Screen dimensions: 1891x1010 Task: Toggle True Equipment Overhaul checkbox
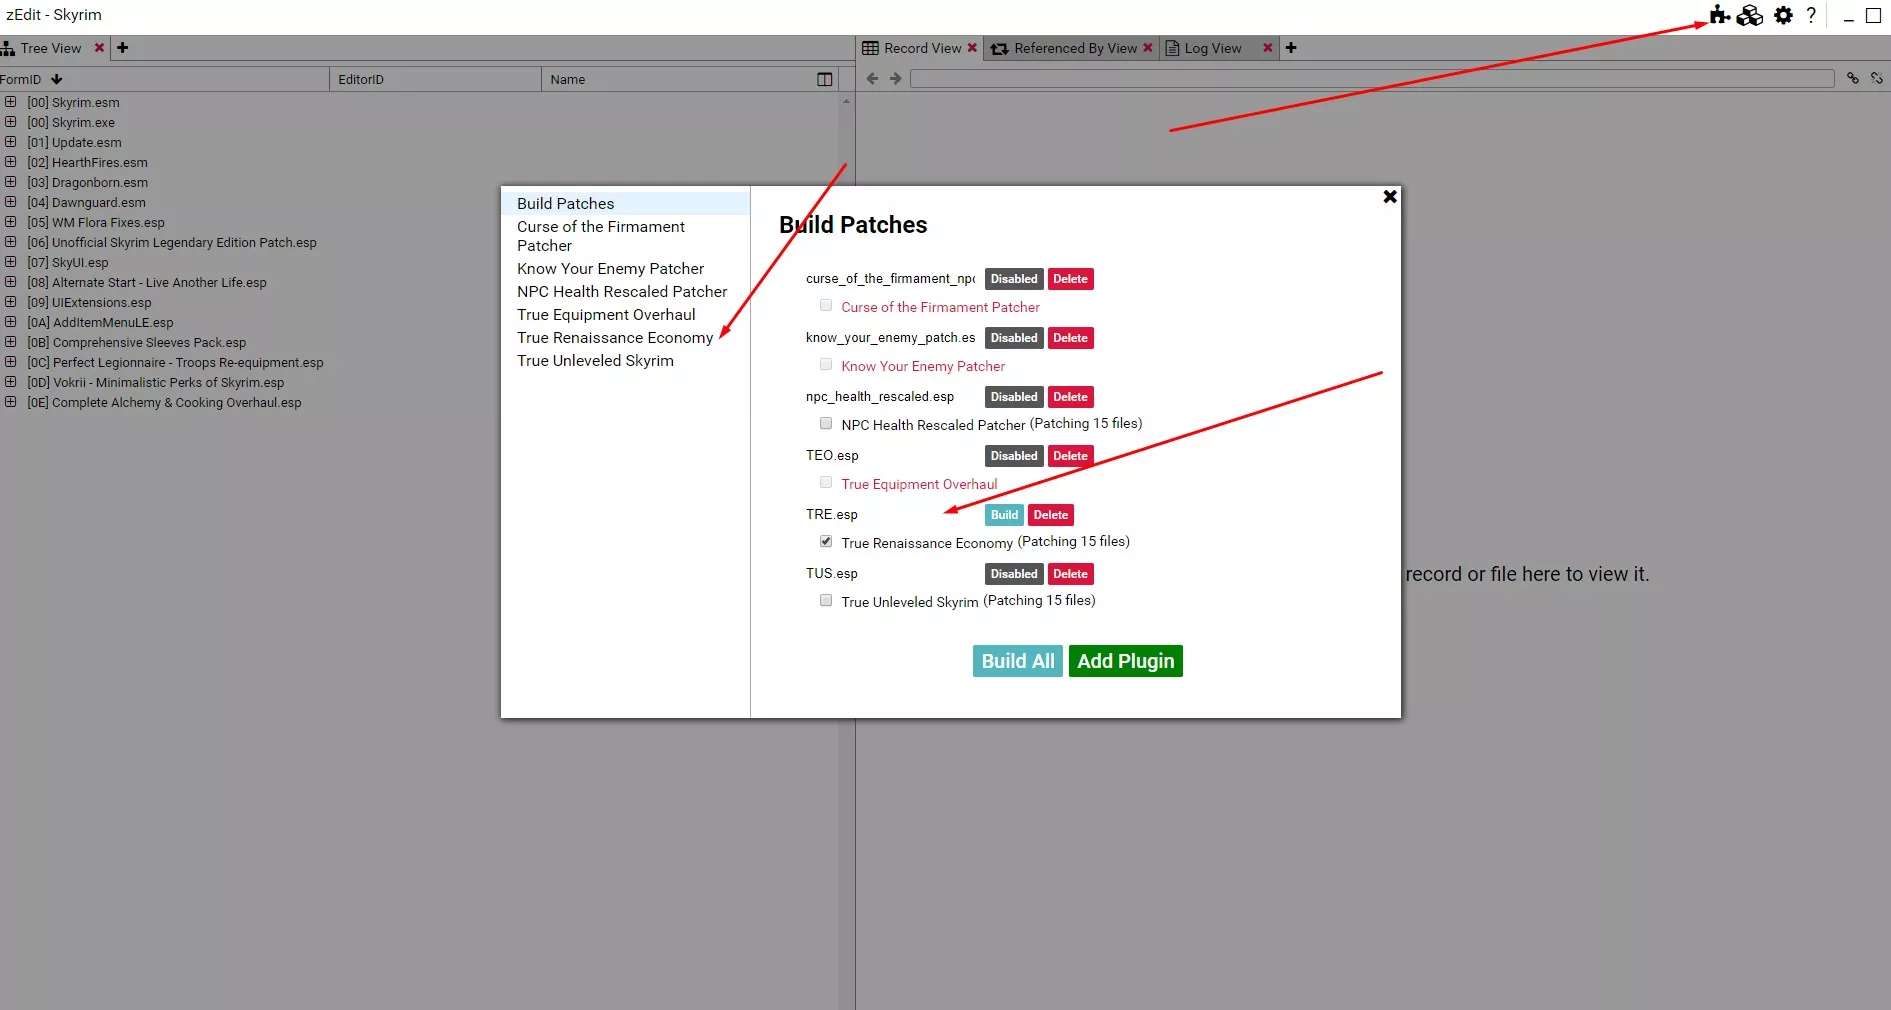(826, 482)
